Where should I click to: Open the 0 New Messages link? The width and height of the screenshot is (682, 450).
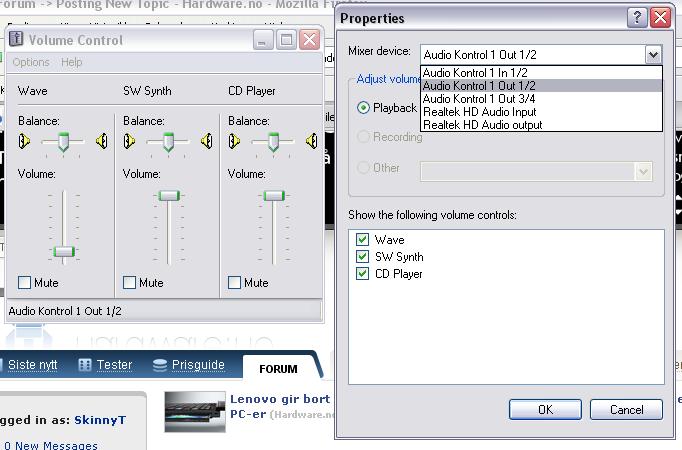(51, 445)
